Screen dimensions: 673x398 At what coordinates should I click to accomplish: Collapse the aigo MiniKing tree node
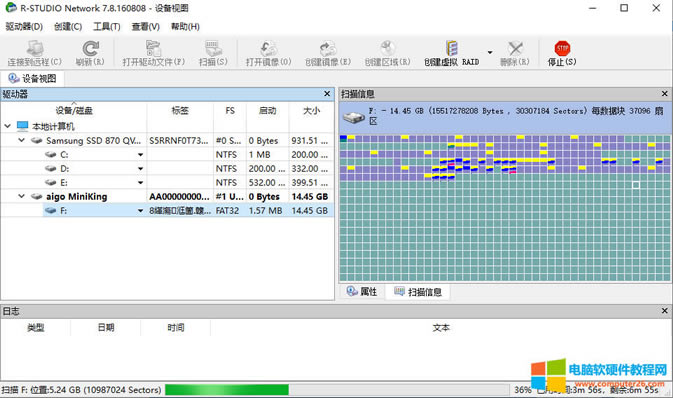click(x=21, y=196)
